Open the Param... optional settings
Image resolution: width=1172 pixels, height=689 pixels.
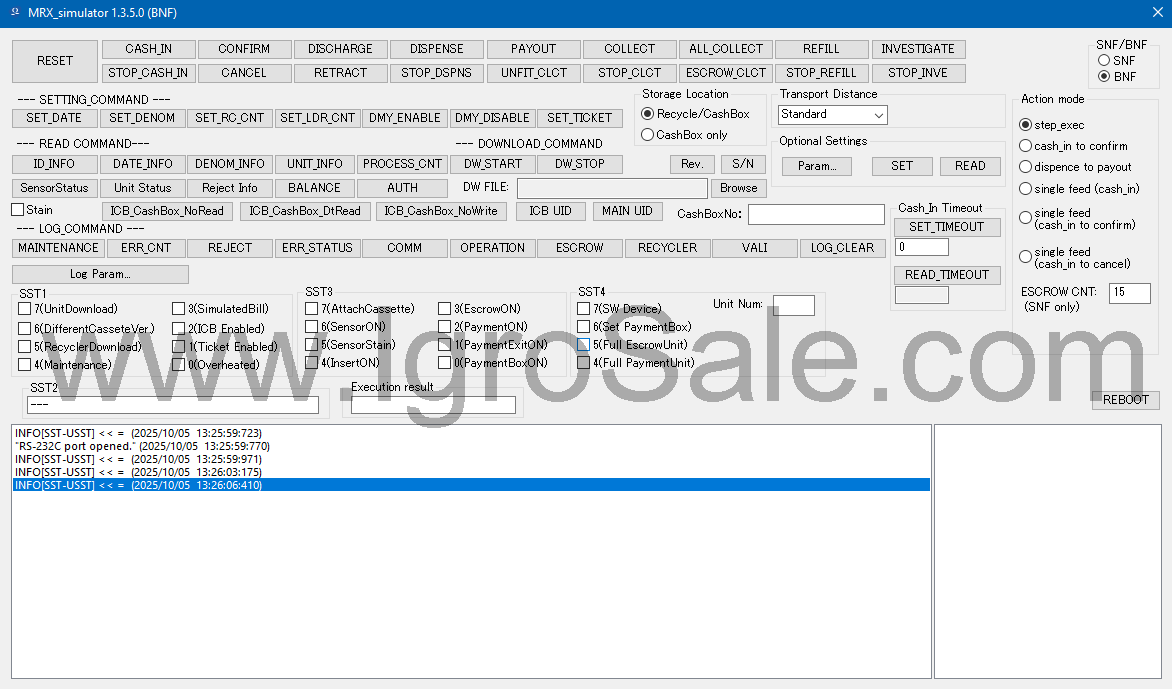[x=816, y=166]
